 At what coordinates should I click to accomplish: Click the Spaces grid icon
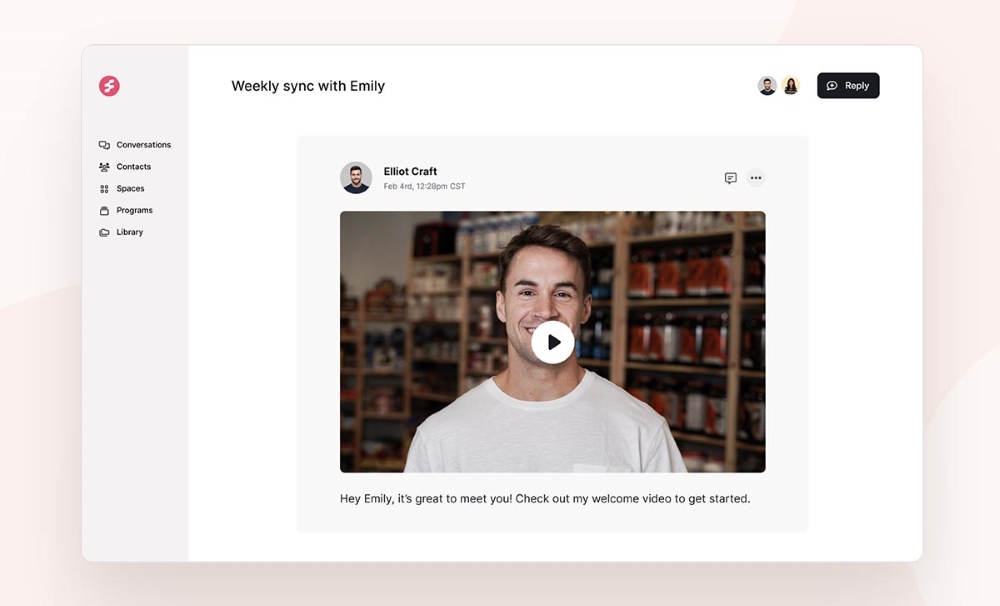click(x=104, y=189)
